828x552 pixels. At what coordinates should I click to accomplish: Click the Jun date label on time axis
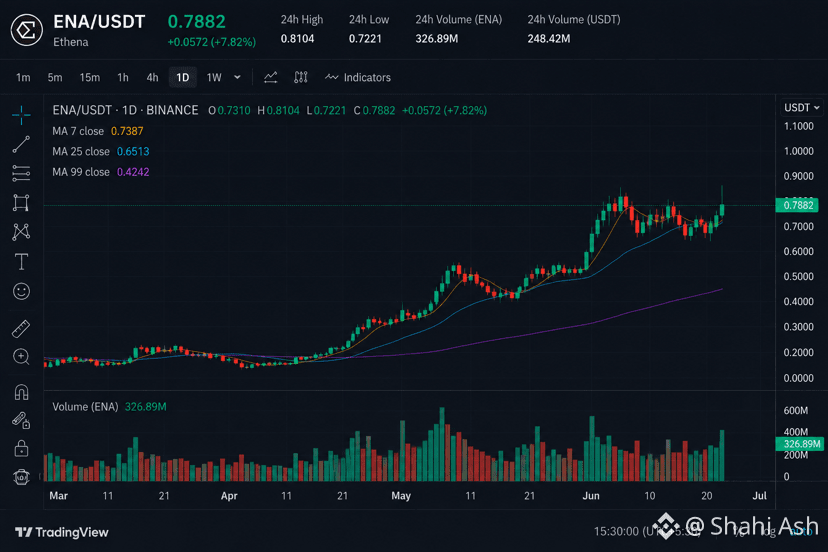coord(591,495)
